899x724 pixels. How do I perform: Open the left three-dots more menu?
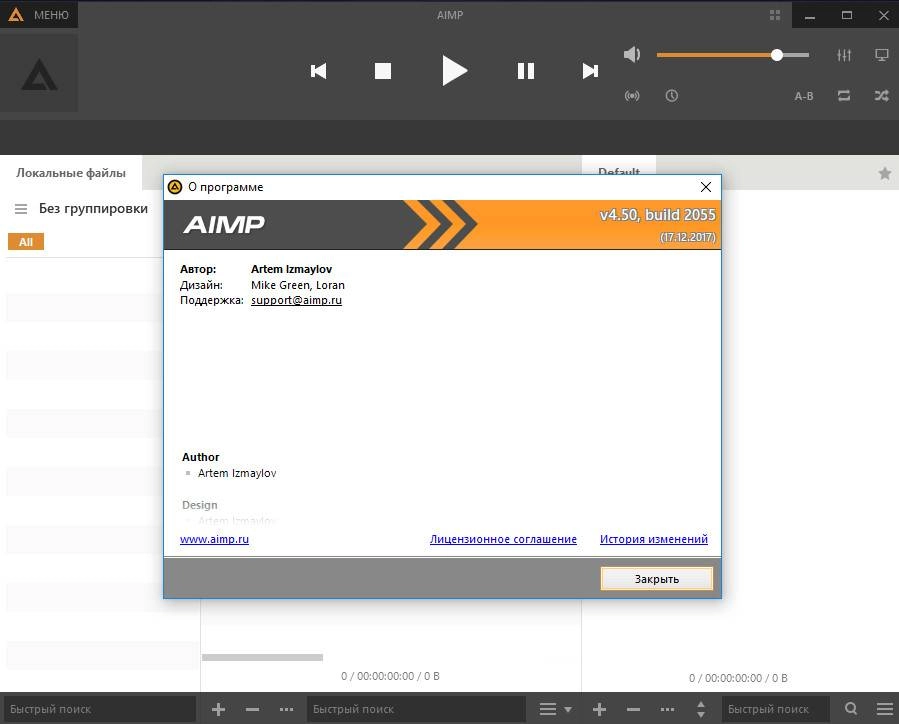pyautogui.click(x=286, y=710)
